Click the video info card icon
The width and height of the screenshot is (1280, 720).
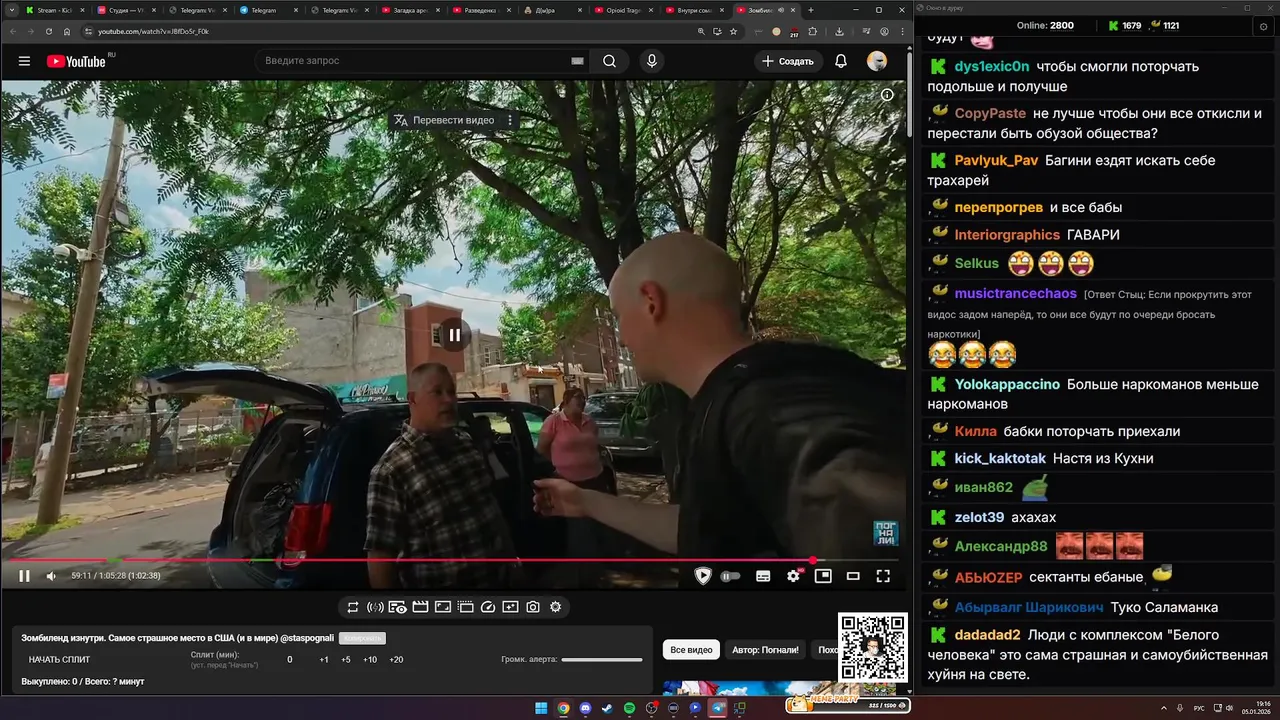[x=887, y=95]
